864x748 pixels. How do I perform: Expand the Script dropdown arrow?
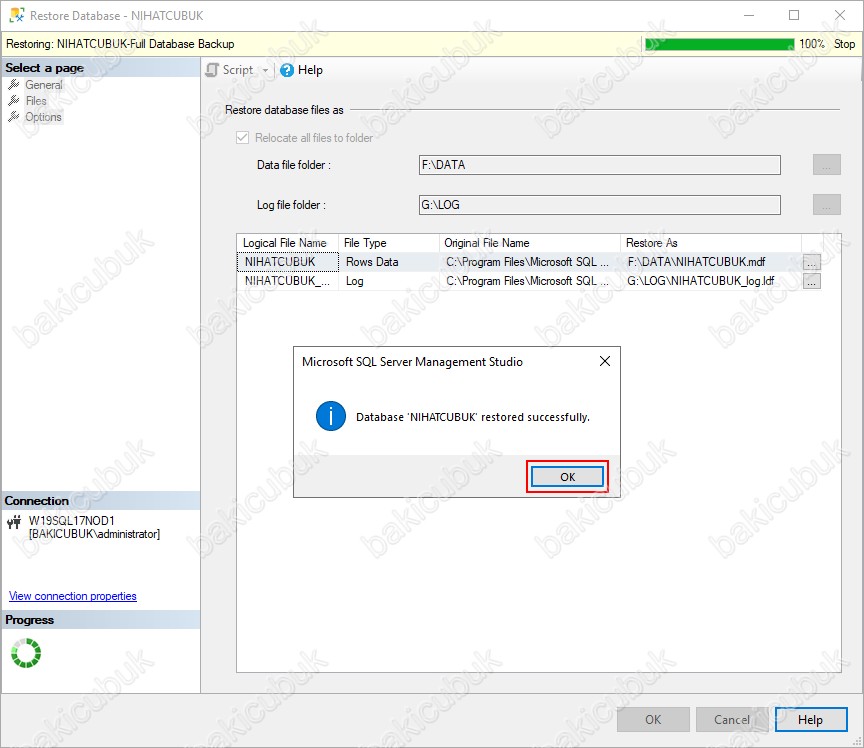(x=265, y=71)
